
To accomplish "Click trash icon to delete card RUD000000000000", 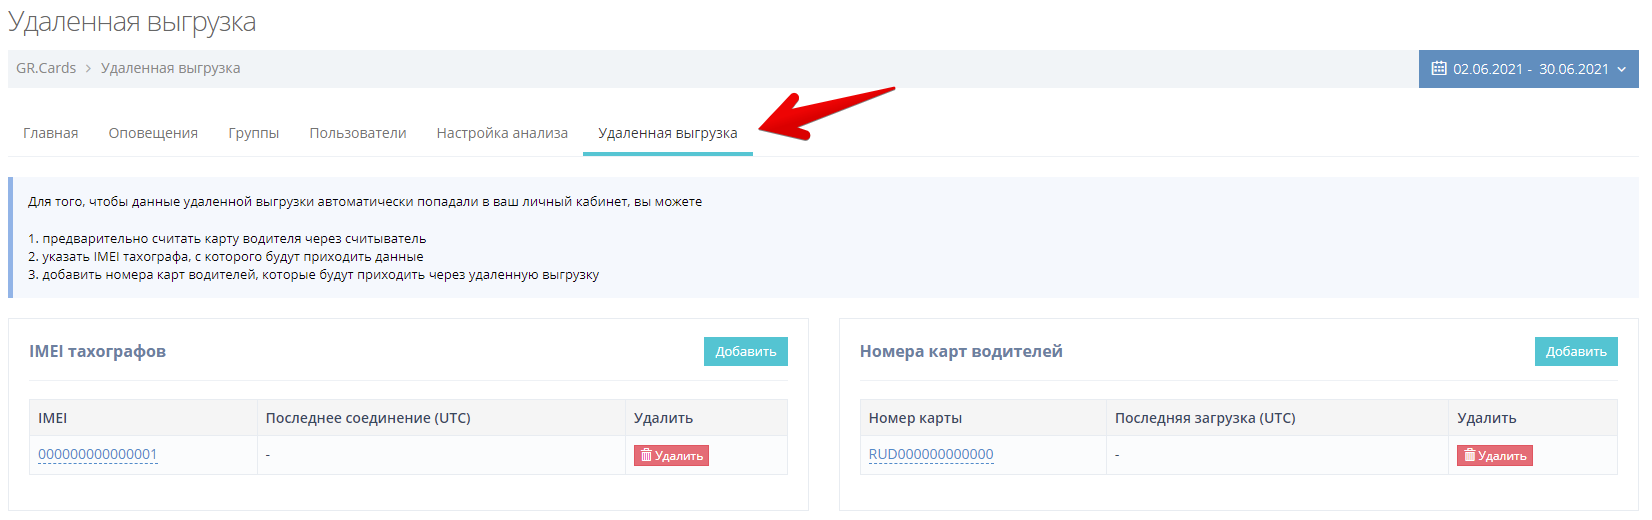I will coord(1469,455).
